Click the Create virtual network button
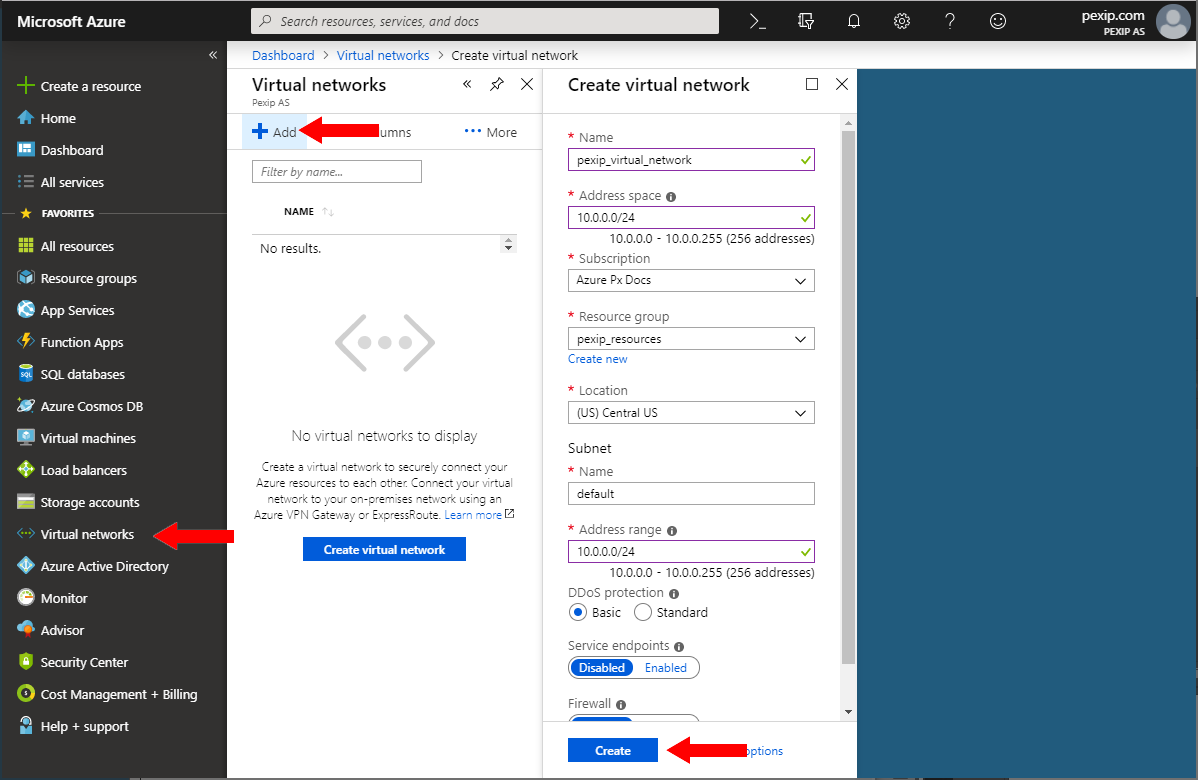This screenshot has width=1198, height=780. pos(384,548)
